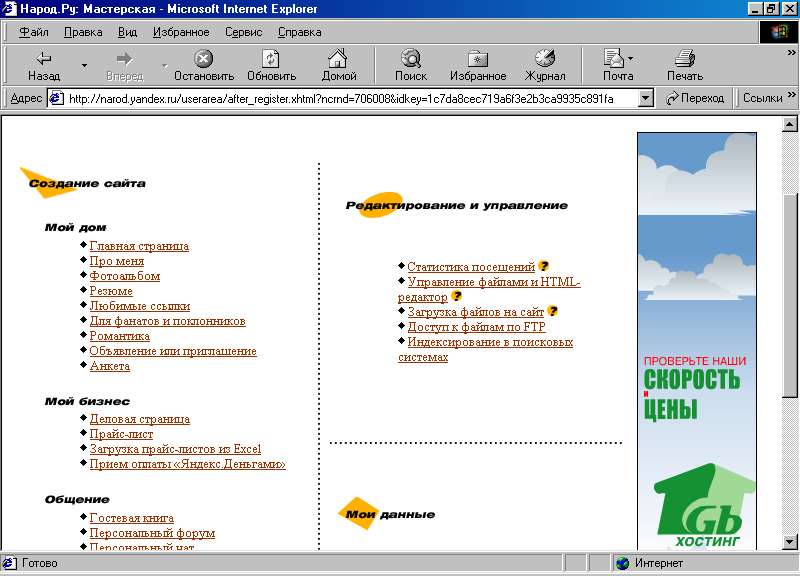The image size is (800, 576).
Task: Click the Ссылки links bar label
Action: 762,98
